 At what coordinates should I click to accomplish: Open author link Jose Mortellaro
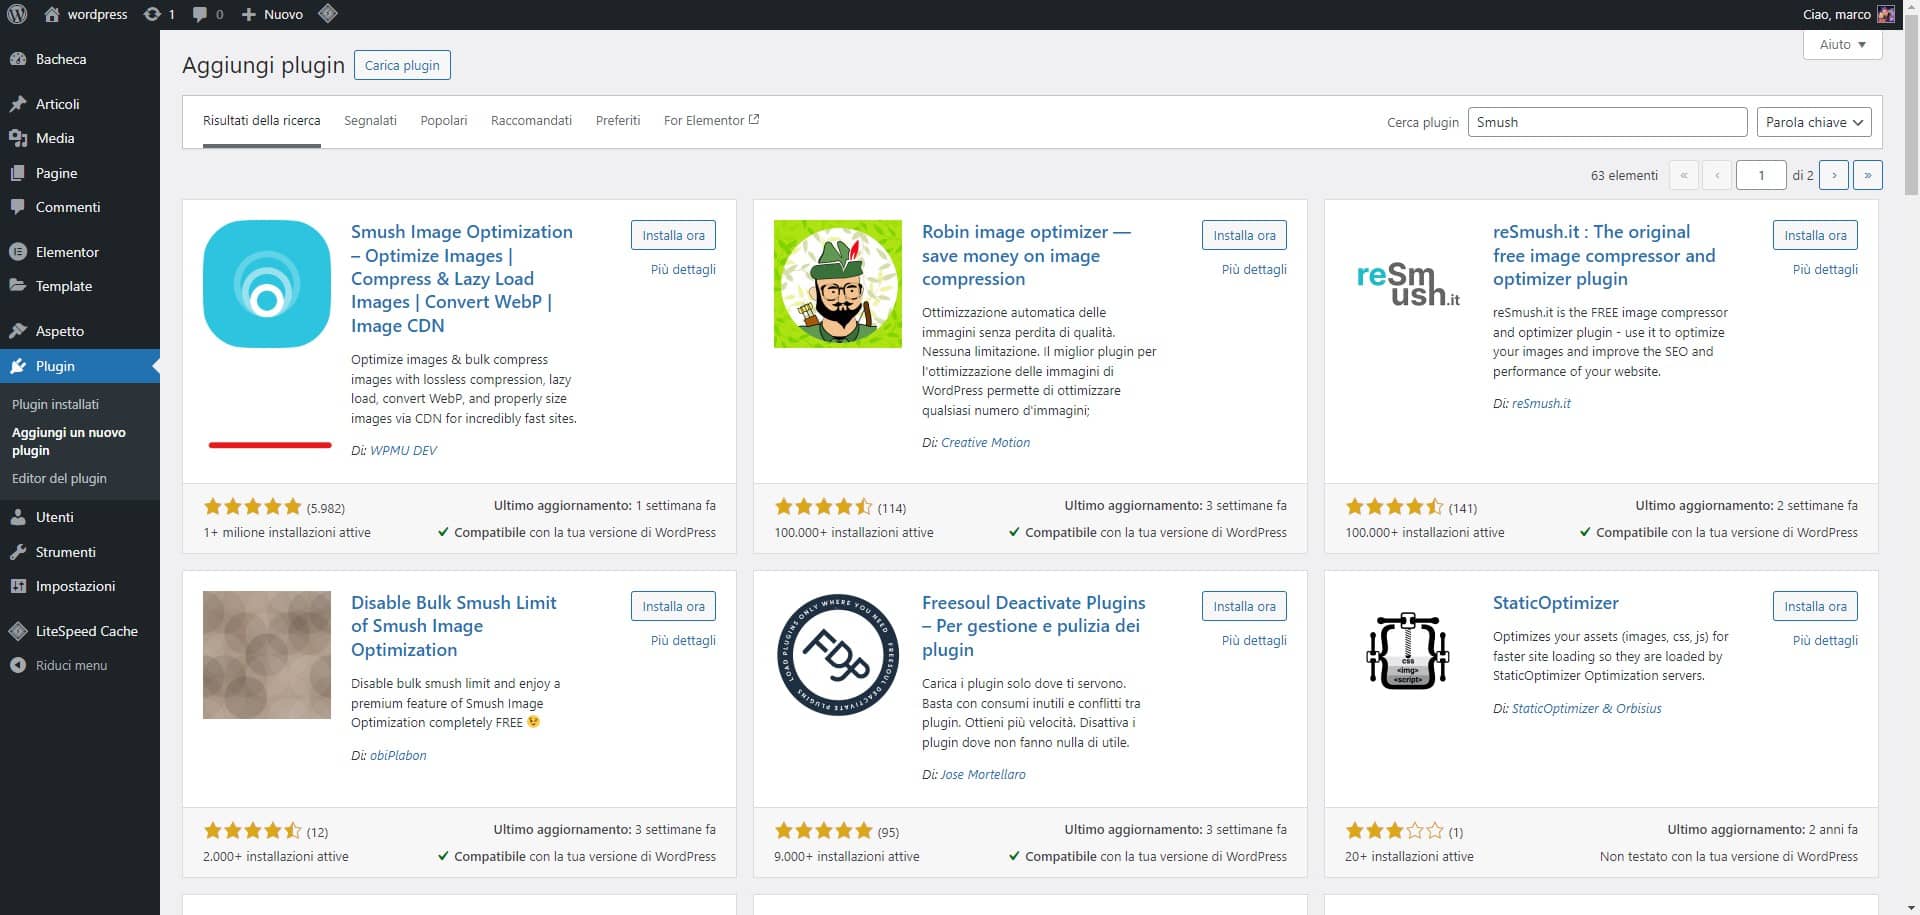982,774
